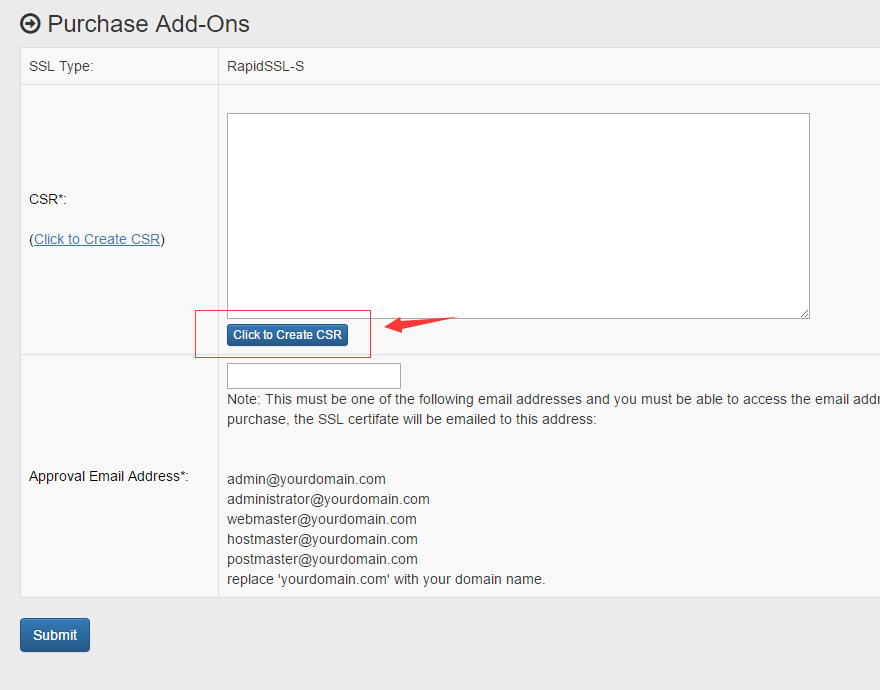Screen dimensions: 880x690
Task: Focus the Approval Email Address input box
Action: pos(313,376)
